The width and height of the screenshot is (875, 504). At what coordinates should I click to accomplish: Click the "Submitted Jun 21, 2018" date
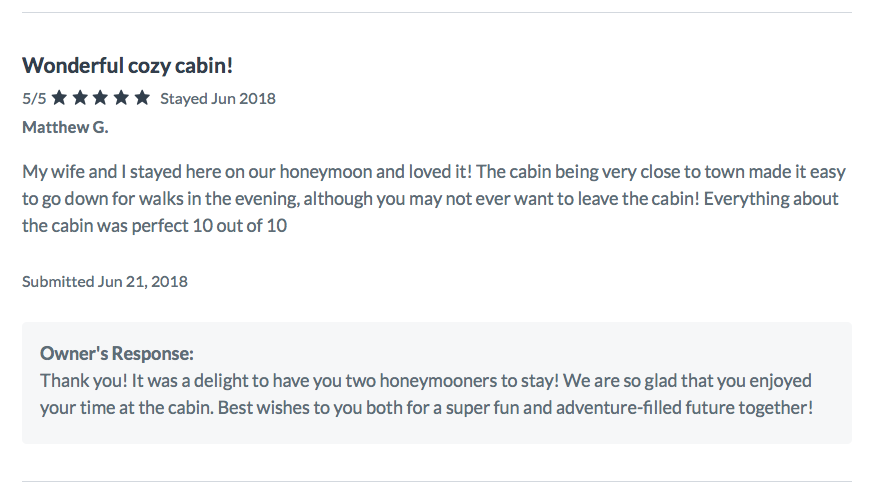105,281
